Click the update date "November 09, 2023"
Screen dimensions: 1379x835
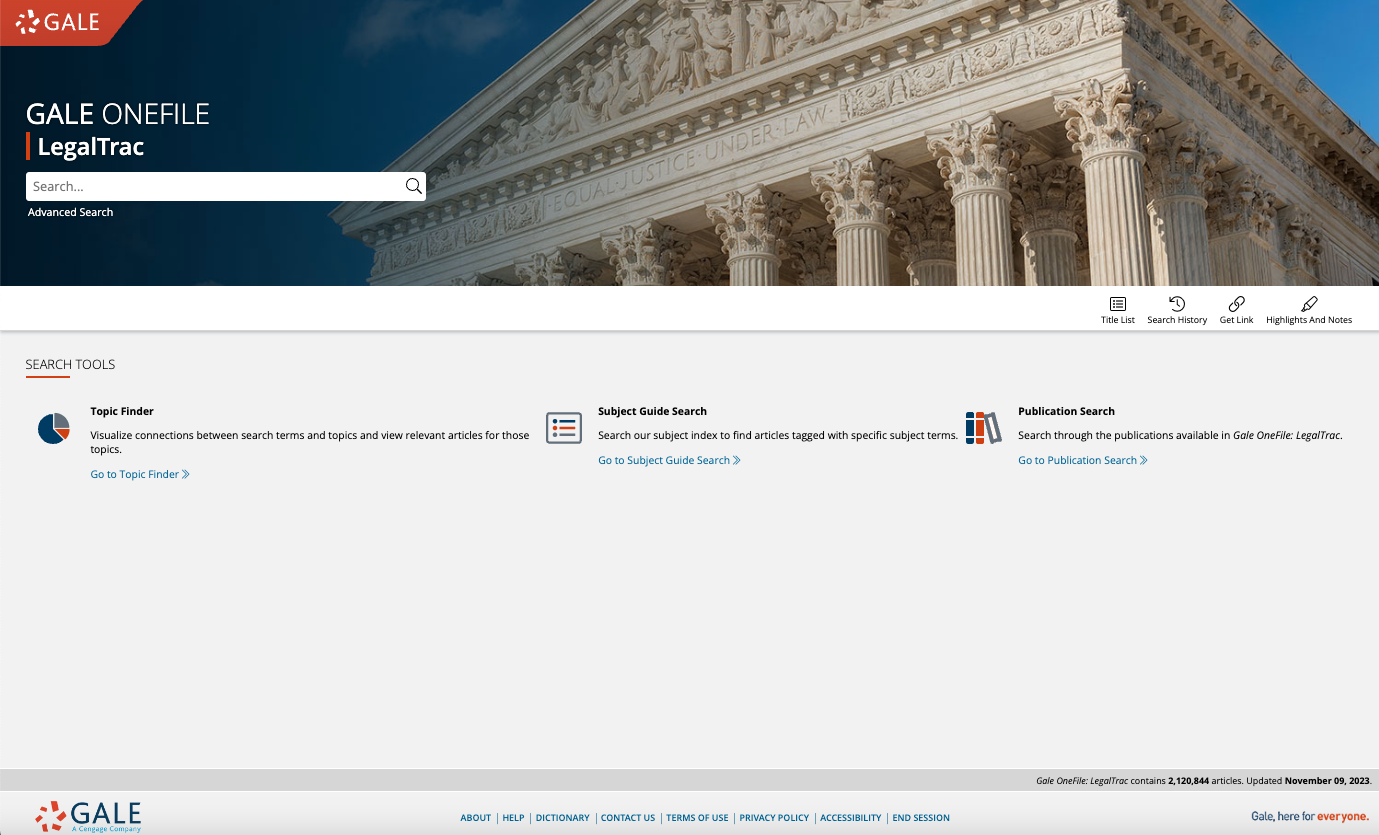(1327, 780)
